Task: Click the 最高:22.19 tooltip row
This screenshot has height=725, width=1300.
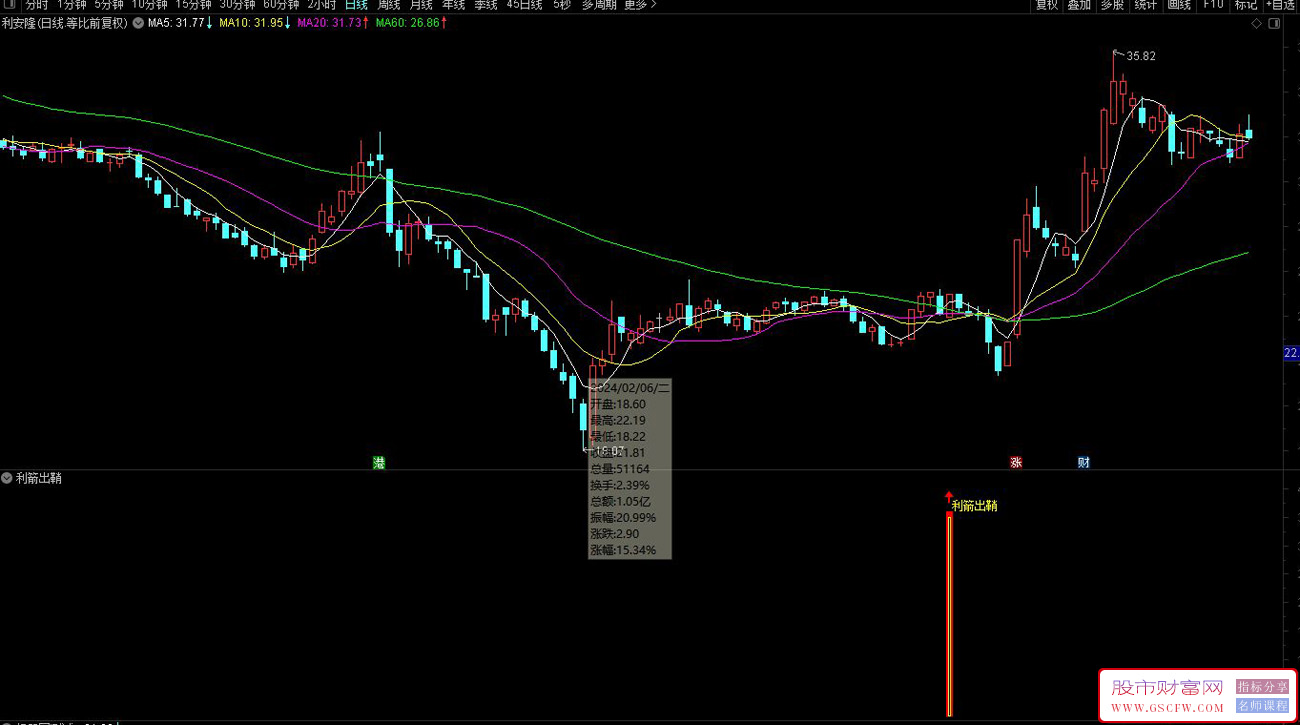Action: pos(618,420)
